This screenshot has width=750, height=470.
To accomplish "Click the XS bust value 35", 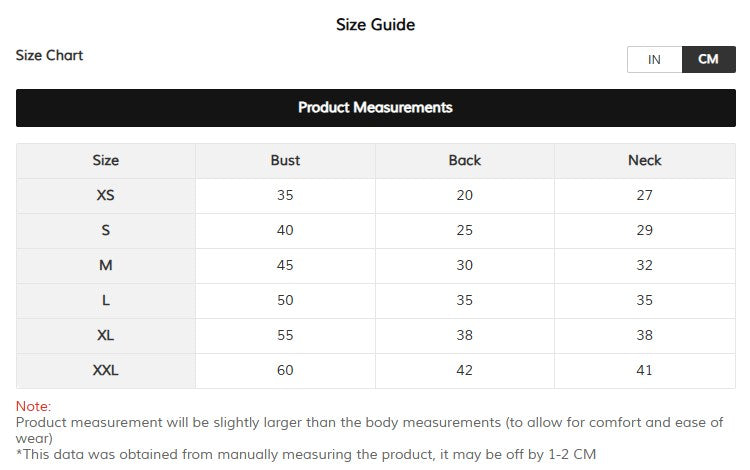I will coord(285,196).
